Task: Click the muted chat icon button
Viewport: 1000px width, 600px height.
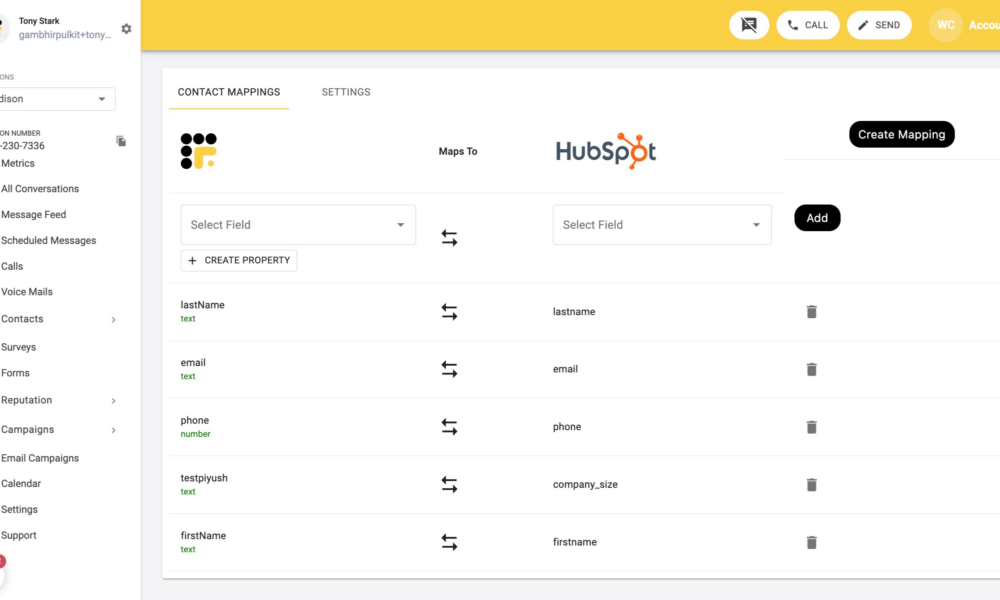Action: [749, 25]
